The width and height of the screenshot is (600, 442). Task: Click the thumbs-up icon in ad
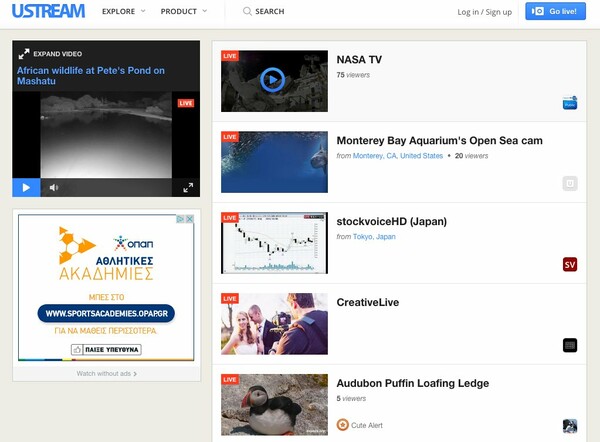[x=77, y=349]
